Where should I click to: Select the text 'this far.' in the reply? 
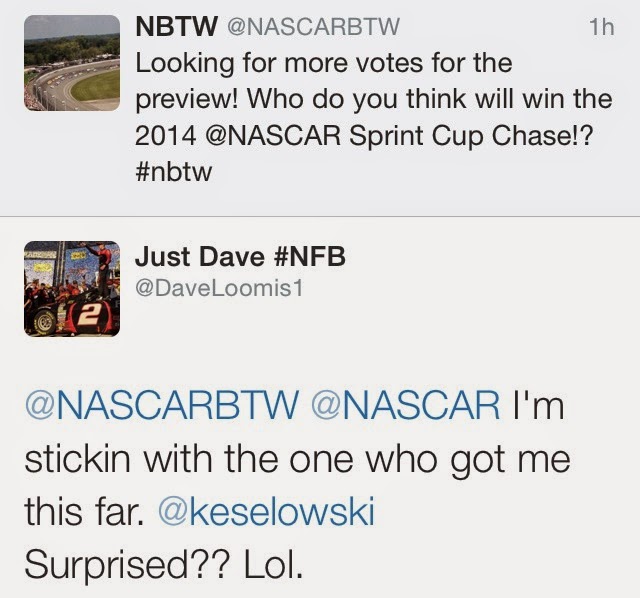(84, 511)
